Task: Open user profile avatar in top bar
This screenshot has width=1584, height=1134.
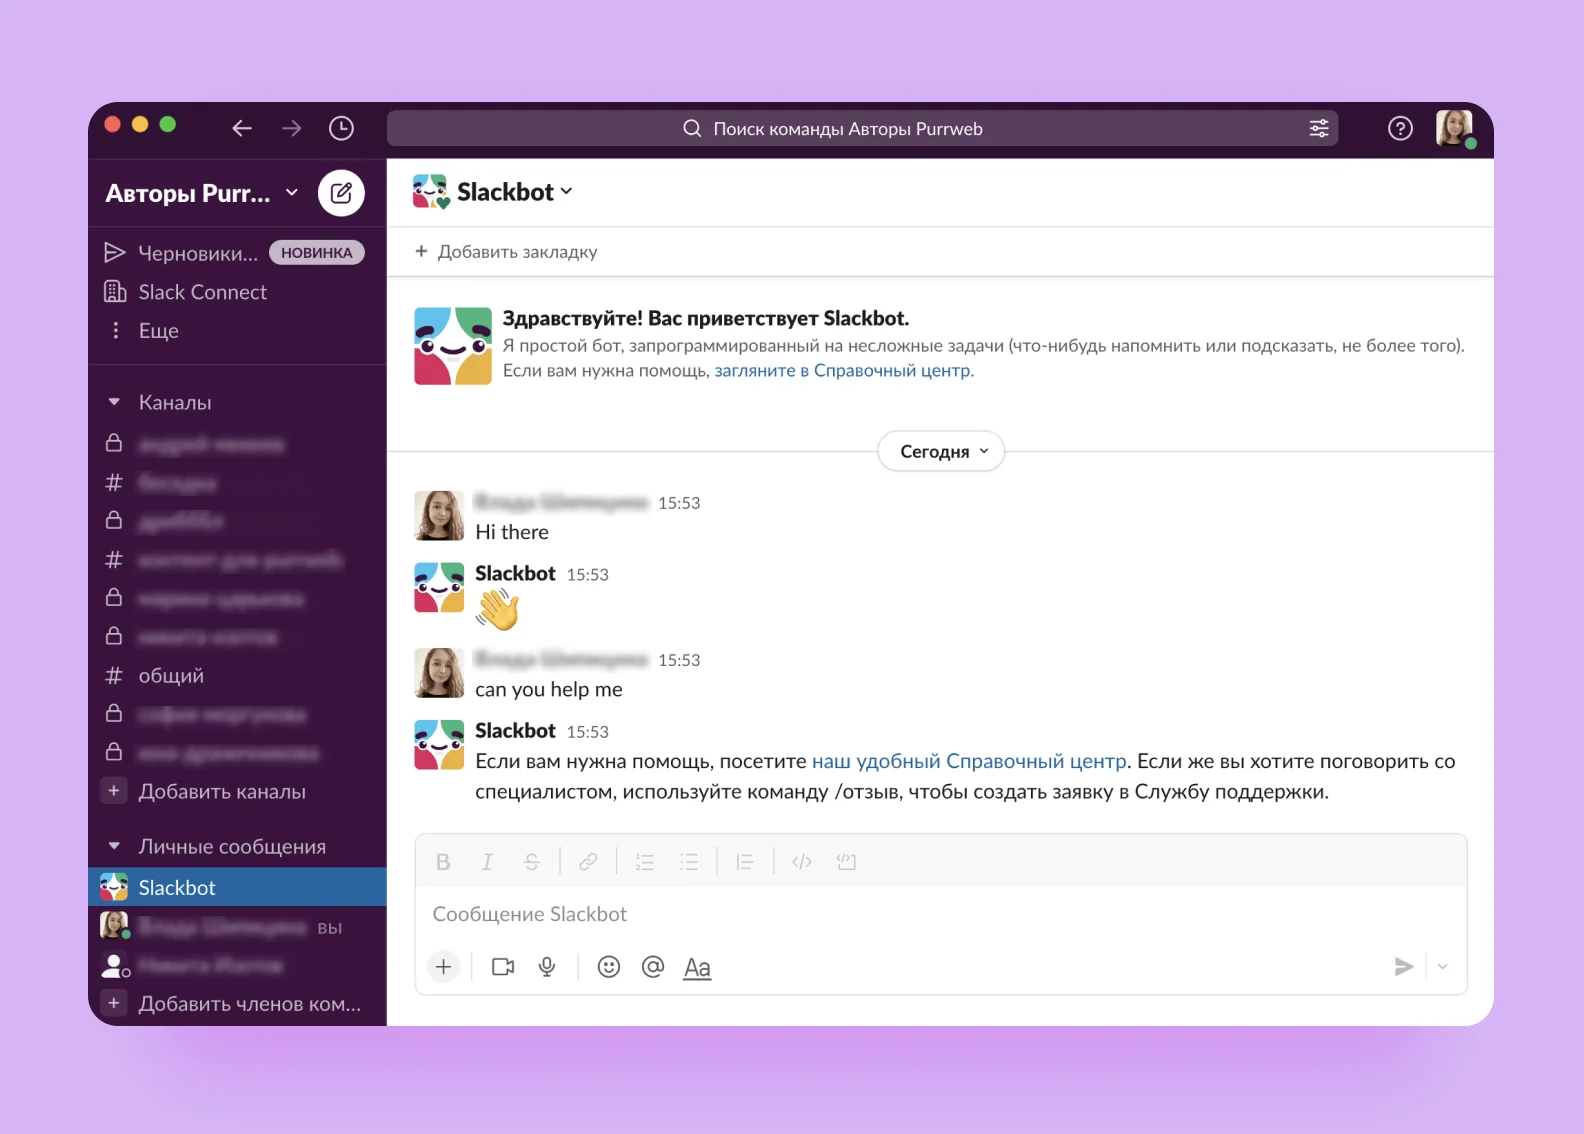Action: pos(1455,128)
